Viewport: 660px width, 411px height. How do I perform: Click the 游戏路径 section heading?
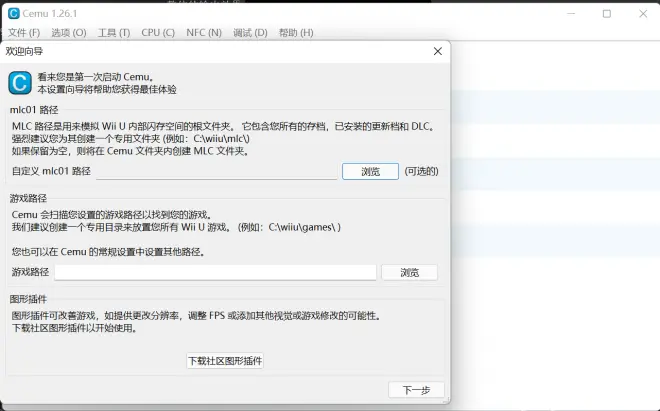[28, 198]
